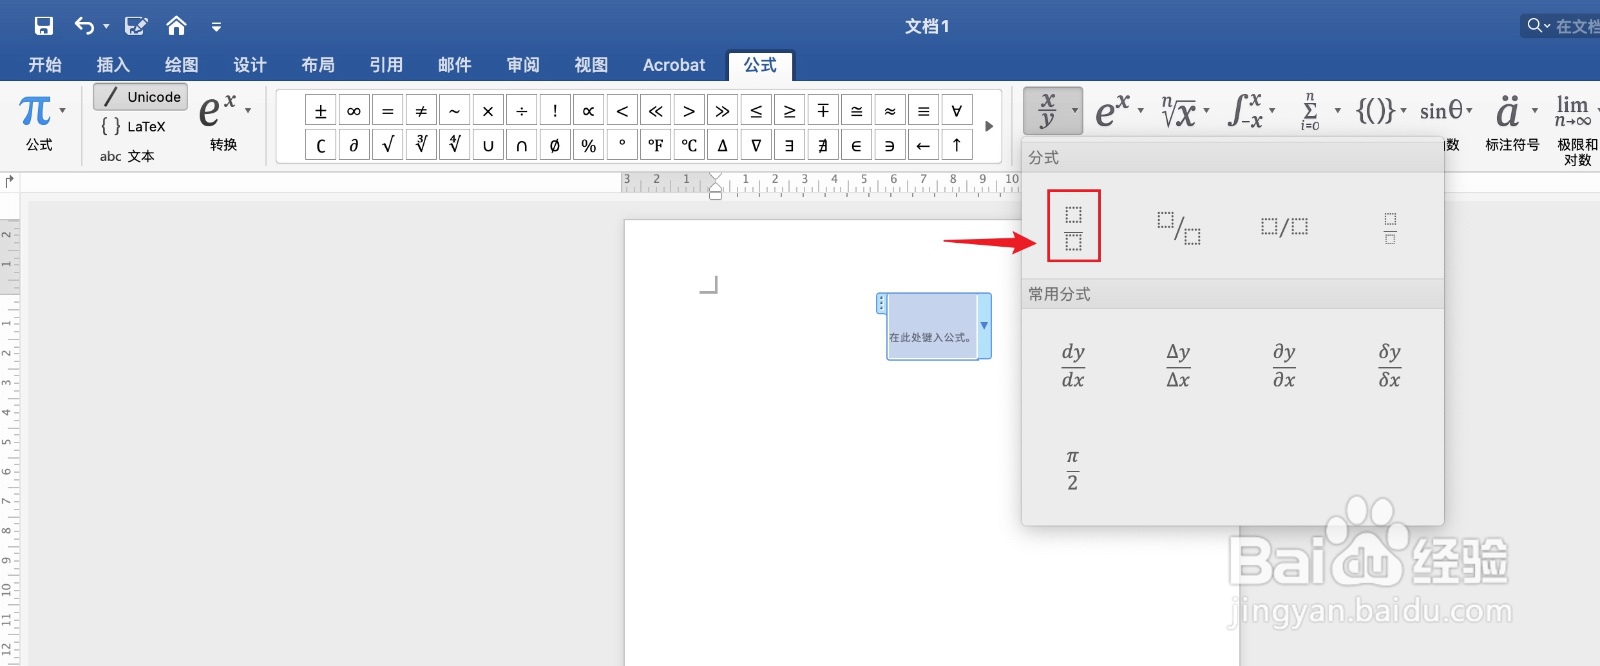The width and height of the screenshot is (1600, 666).
Task: Switch to the 绘图 tab
Action: coord(181,65)
